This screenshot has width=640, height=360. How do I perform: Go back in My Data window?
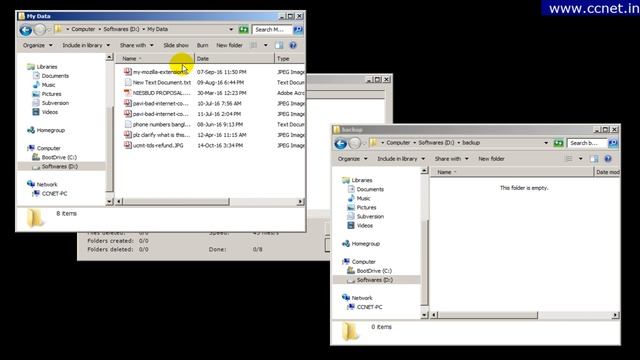(26, 30)
